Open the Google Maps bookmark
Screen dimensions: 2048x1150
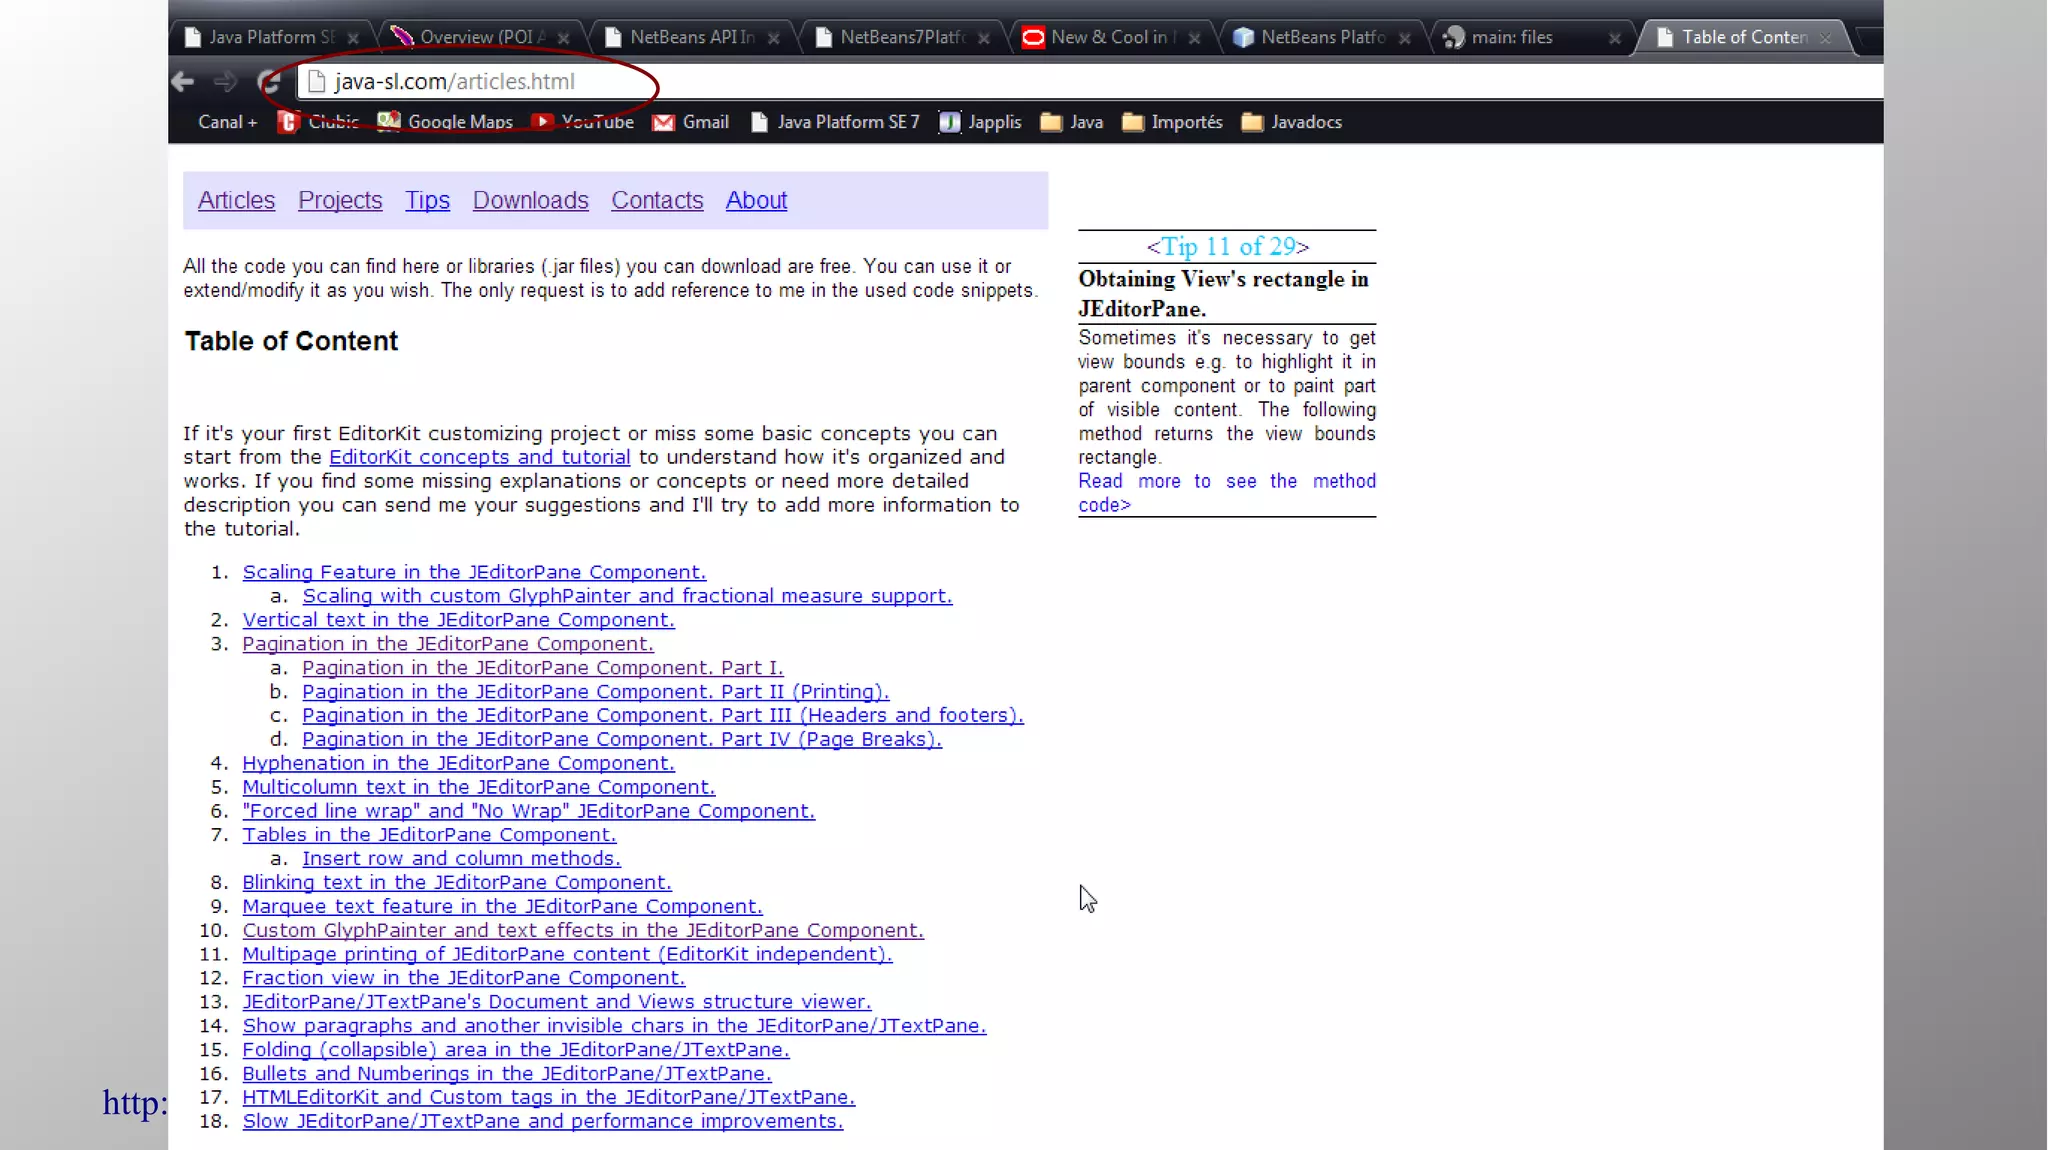[446, 122]
